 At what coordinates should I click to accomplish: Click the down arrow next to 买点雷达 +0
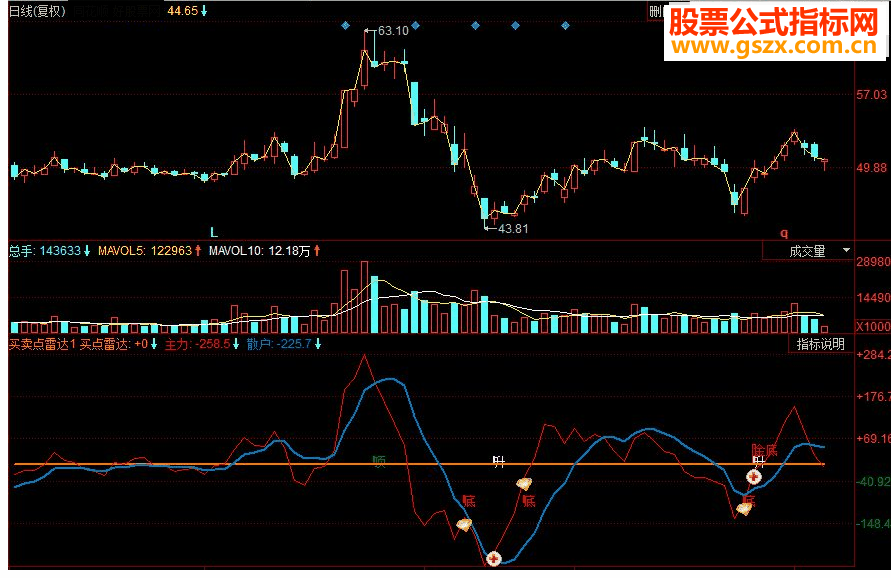[x=153, y=344]
